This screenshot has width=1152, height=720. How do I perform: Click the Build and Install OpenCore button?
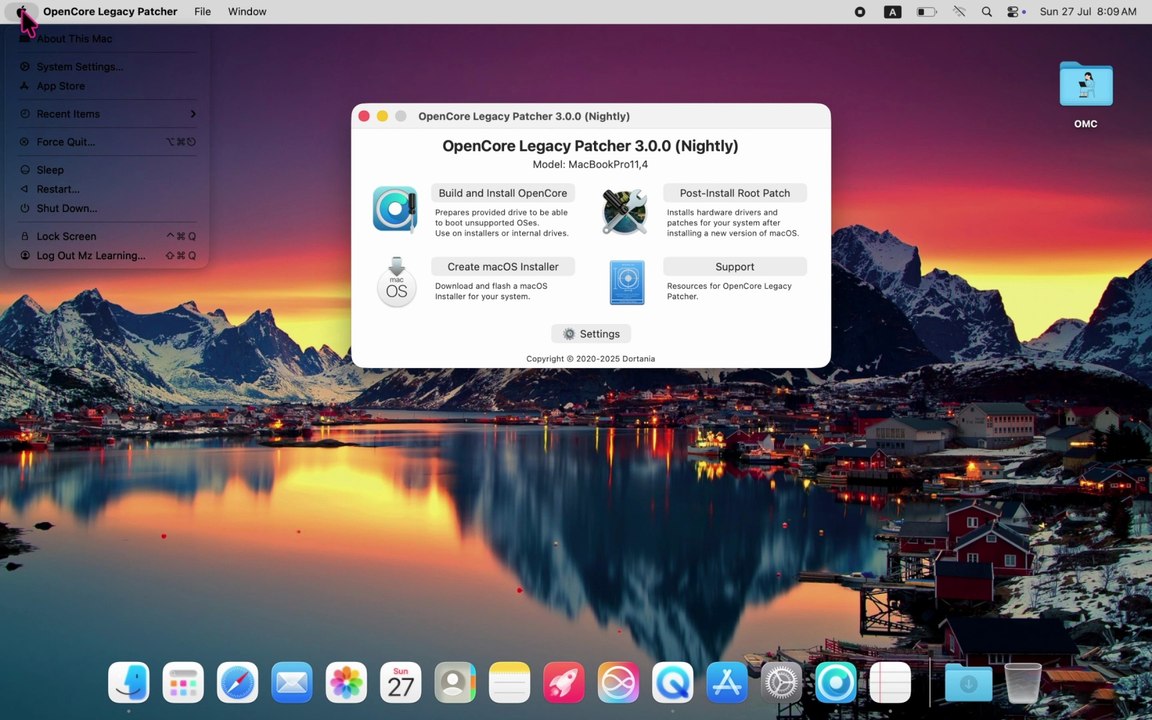point(503,192)
